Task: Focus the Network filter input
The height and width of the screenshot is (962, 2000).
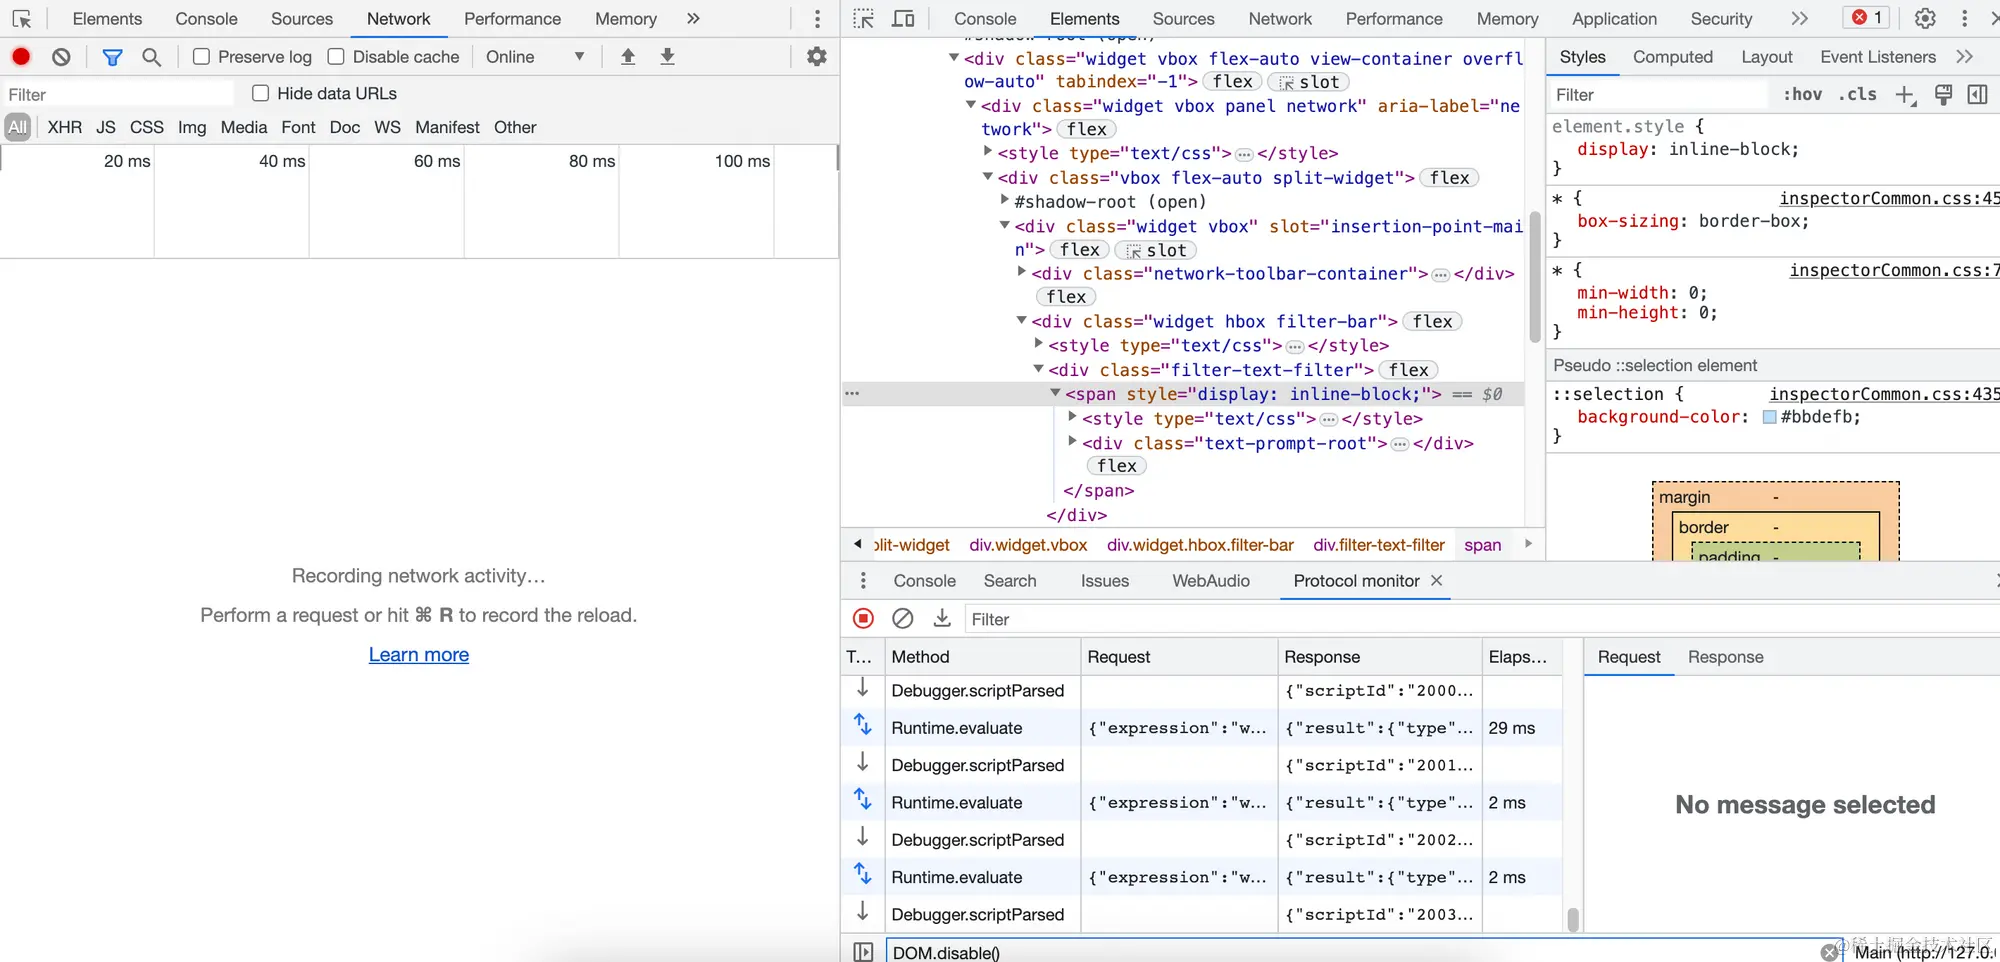Action: click(x=118, y=94)
